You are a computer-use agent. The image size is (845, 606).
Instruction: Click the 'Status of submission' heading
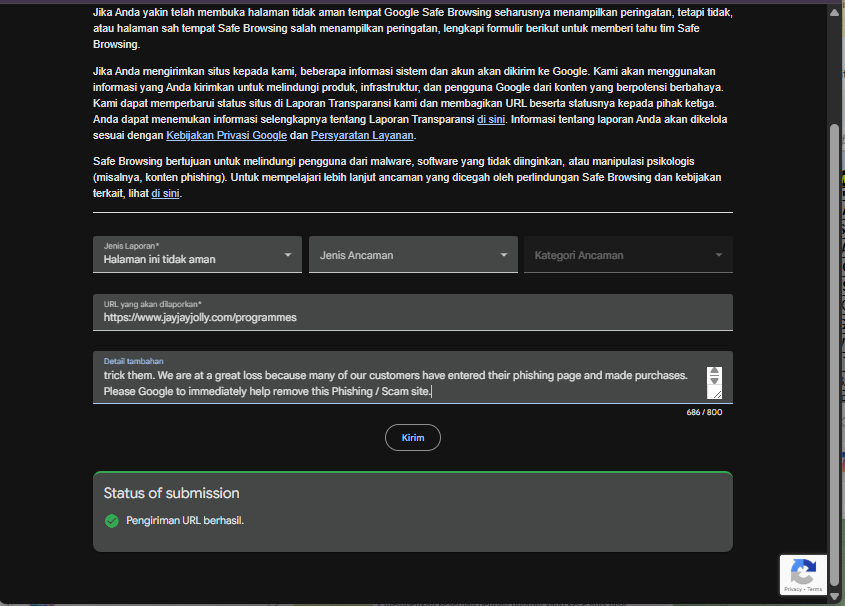pyautogui.click(x=171, y=493)
